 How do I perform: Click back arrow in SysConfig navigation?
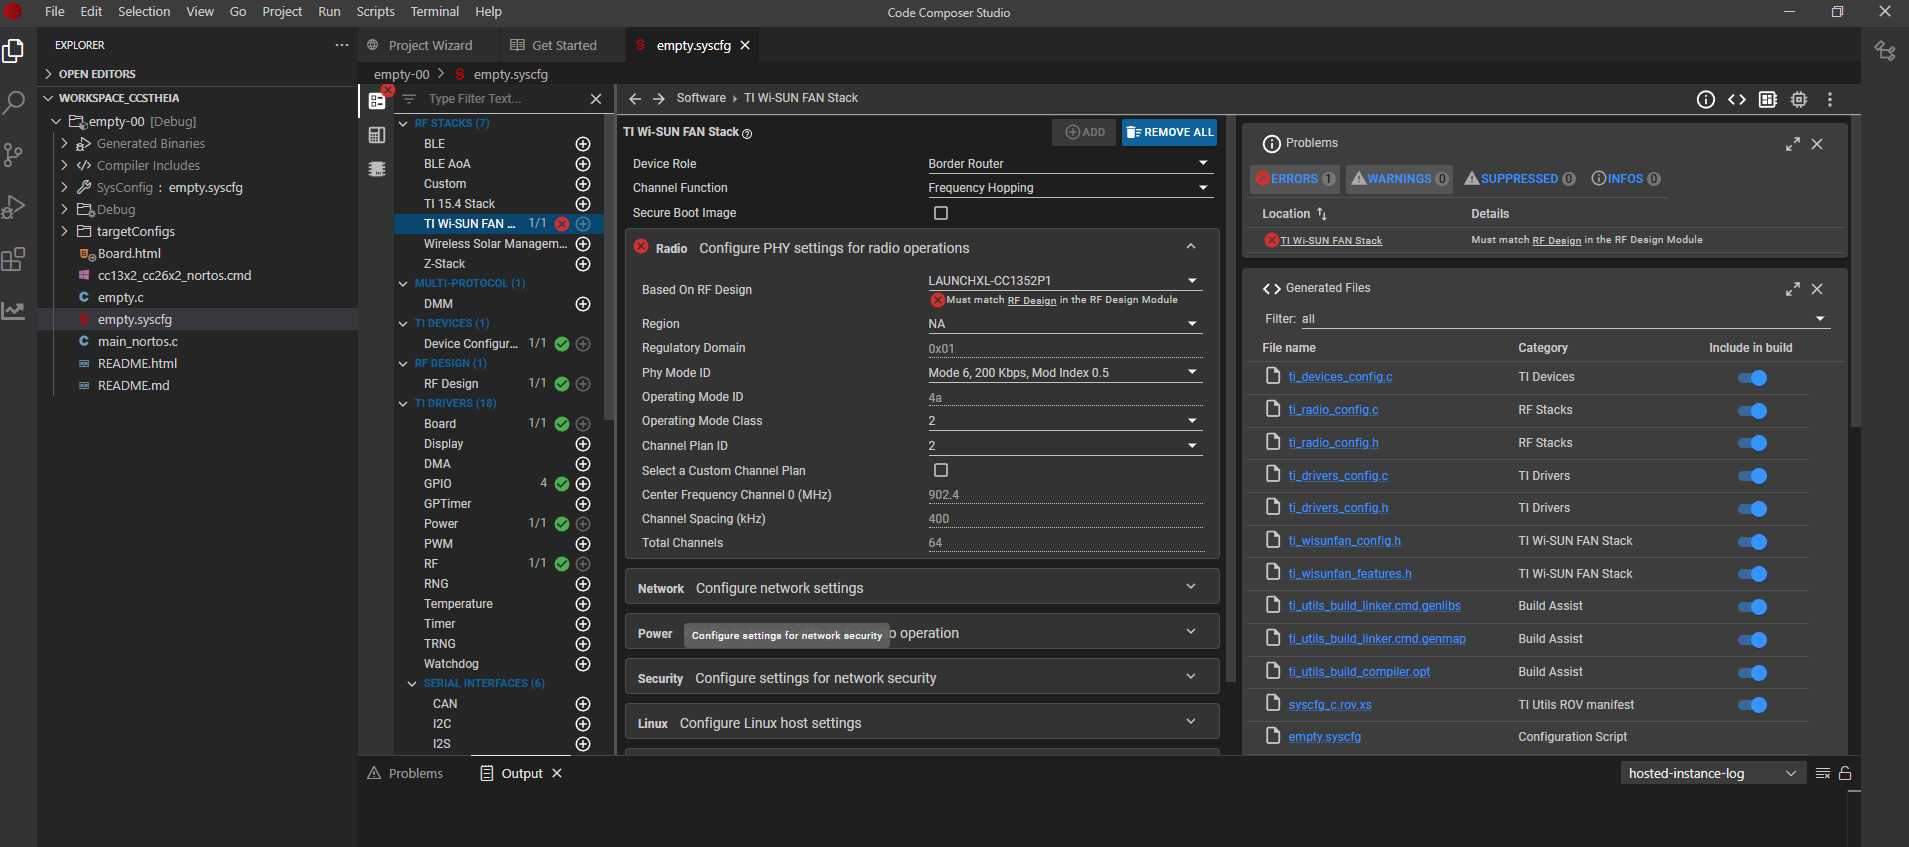[635, 99]
